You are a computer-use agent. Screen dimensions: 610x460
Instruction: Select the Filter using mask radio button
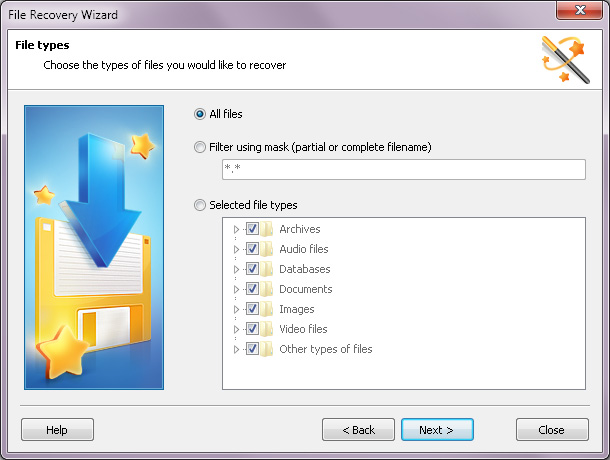[x=200, y=147]
